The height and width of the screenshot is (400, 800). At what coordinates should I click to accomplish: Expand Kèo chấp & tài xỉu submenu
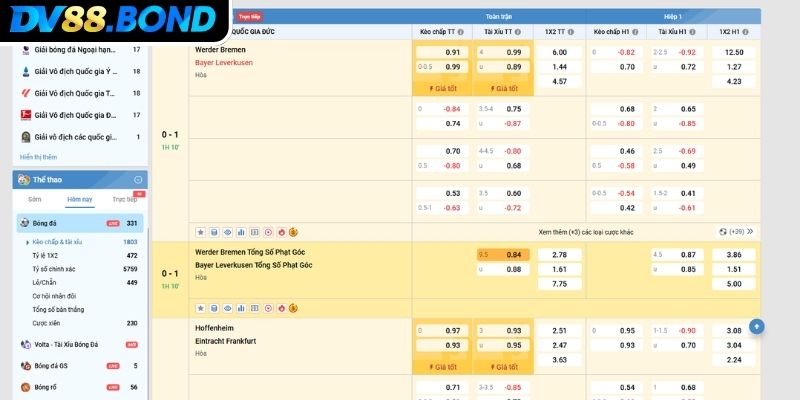pos(27,242)
